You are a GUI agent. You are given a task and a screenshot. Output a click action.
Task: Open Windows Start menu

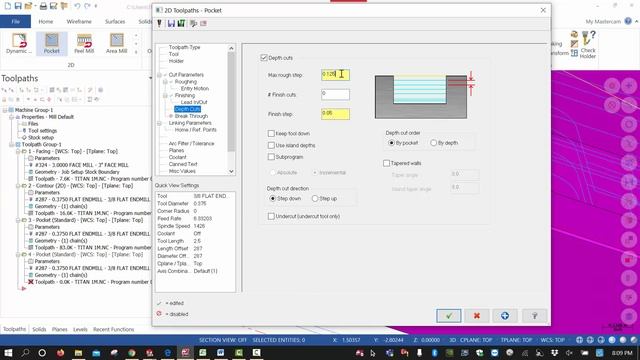[7, 353]
